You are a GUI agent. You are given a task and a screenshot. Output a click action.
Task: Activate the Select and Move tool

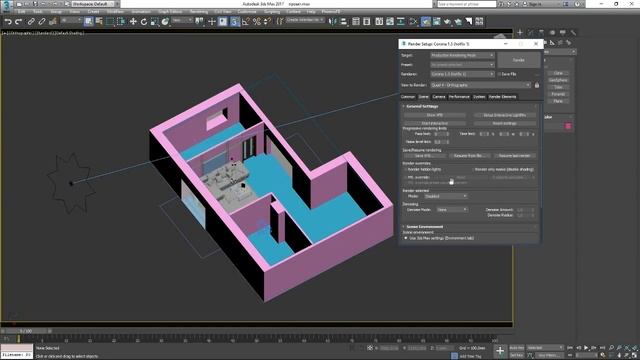(133, 22)
